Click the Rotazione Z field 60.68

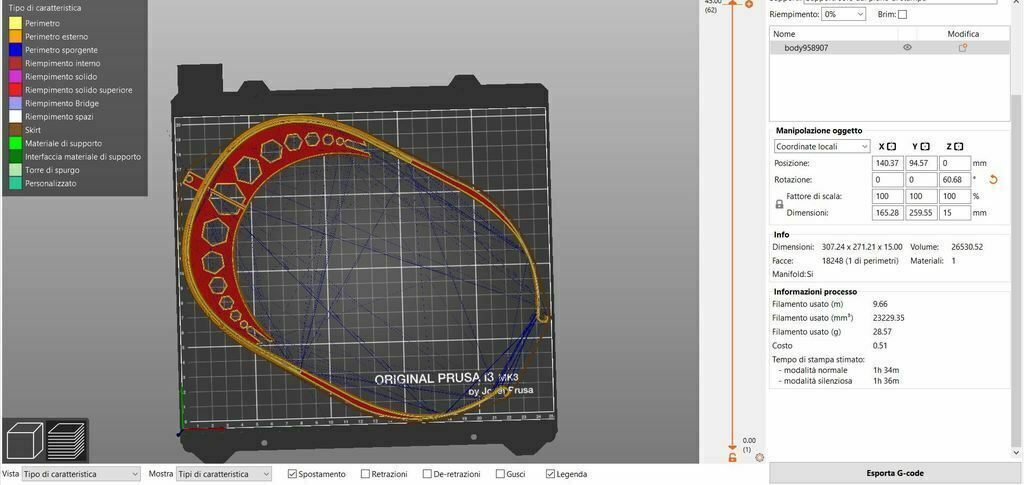(955, 180)
